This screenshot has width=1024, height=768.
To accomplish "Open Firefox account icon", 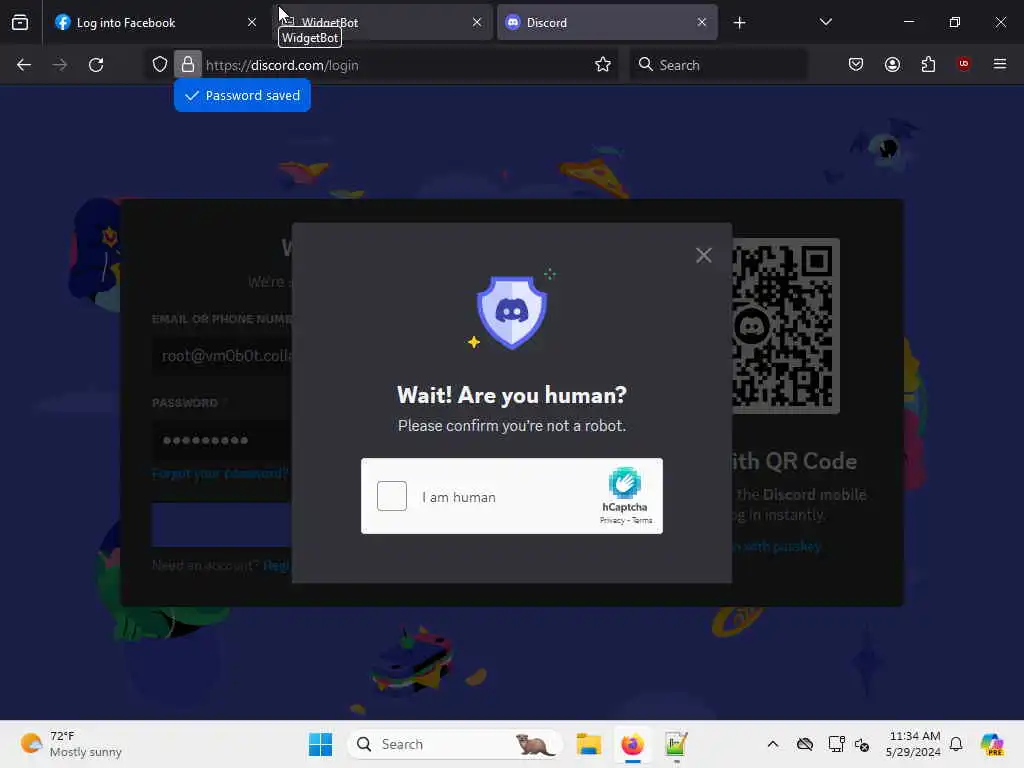I will point(892,64).
